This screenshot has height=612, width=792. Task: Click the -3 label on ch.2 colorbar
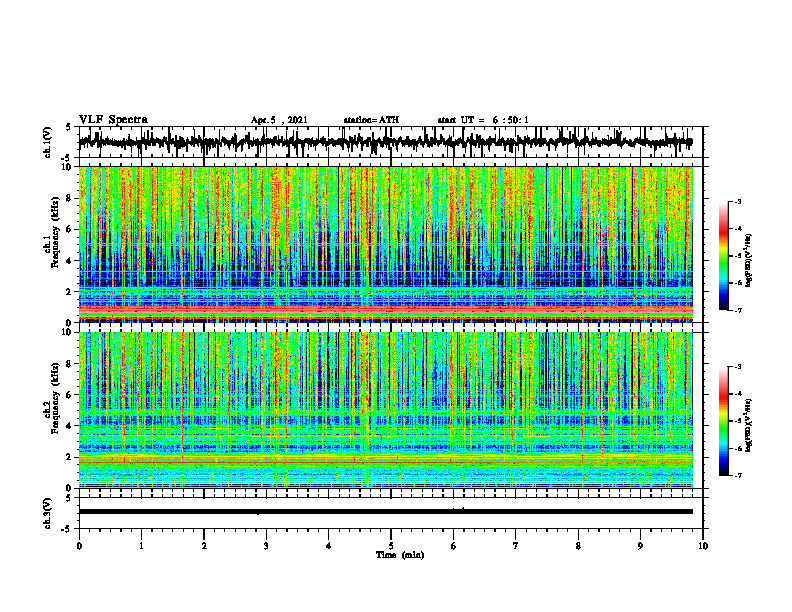737,367
